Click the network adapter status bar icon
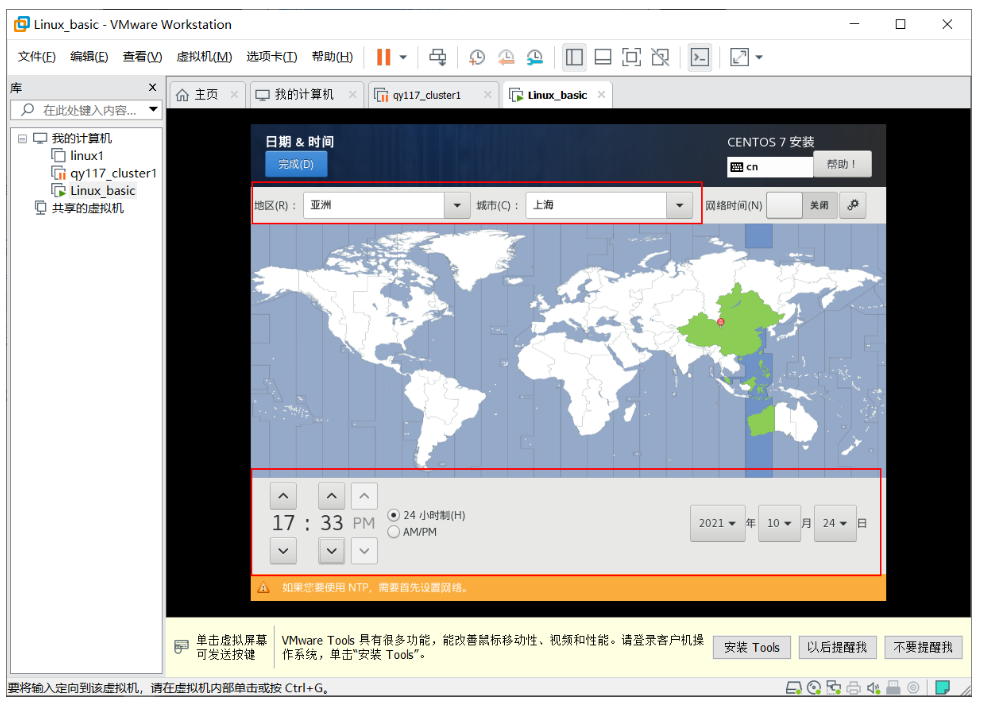Viewport: 981px width, 702px height. pos(833,688)
